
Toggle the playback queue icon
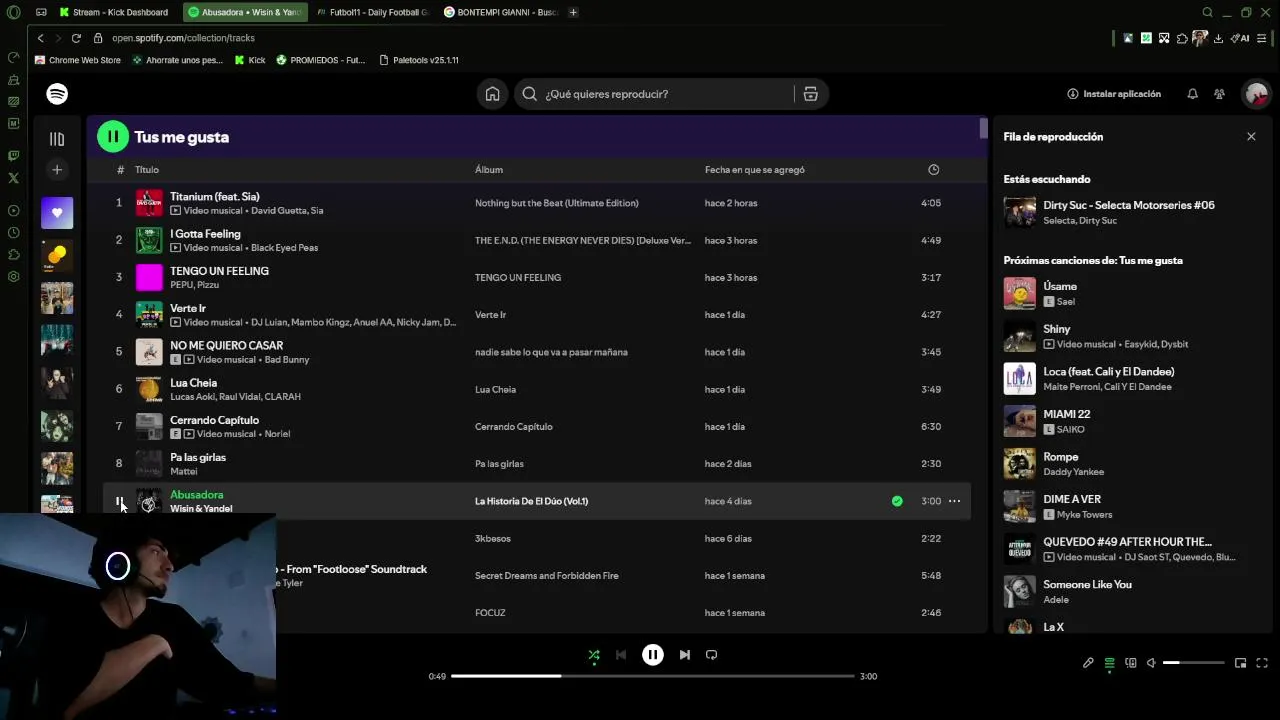pos(1109,663)
